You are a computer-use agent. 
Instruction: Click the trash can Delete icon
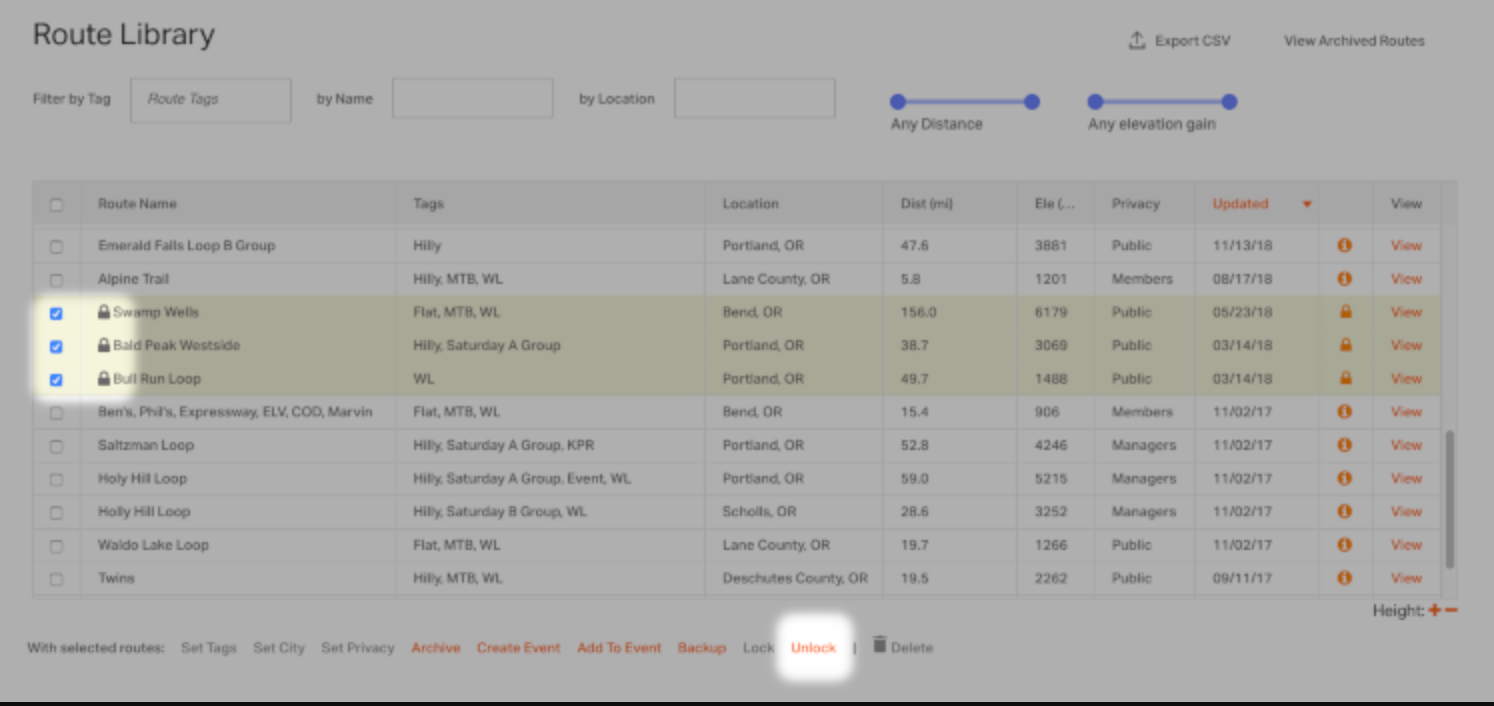pyautogui.click(x=879, y=645)
